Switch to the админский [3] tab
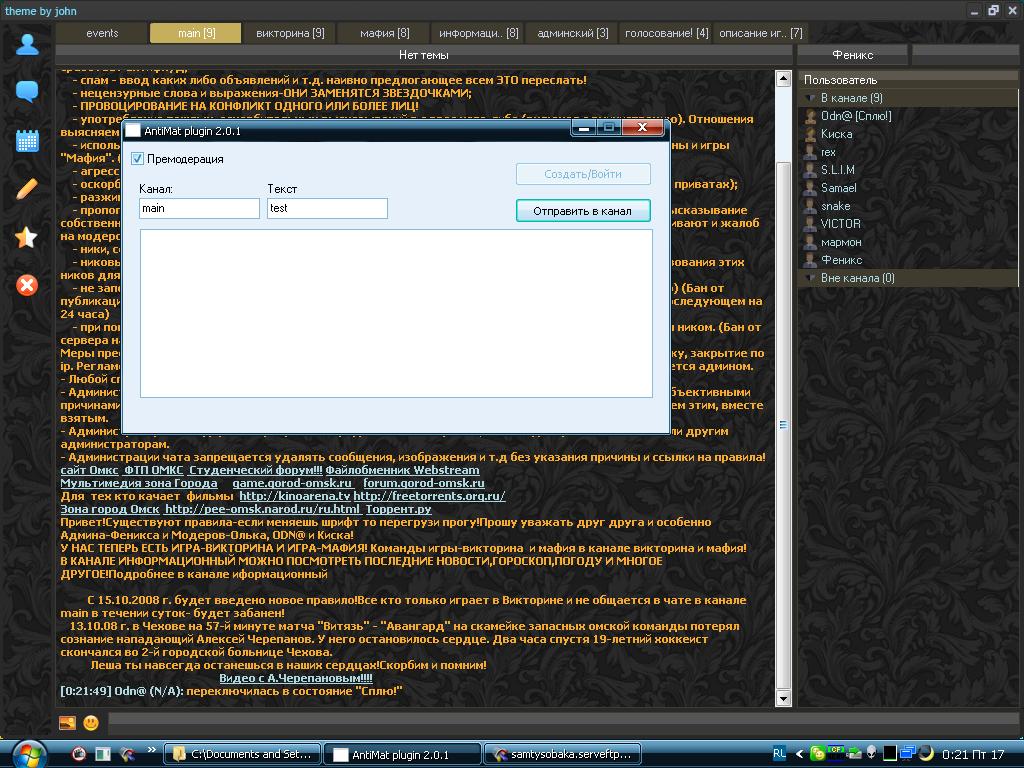Screen dimensions: 1024x768 572,33
